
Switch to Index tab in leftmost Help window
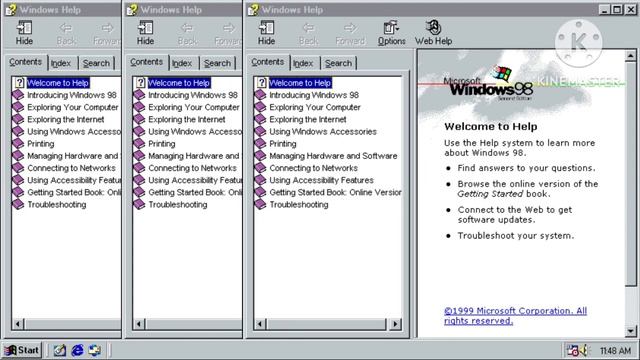tap(61, 63)
